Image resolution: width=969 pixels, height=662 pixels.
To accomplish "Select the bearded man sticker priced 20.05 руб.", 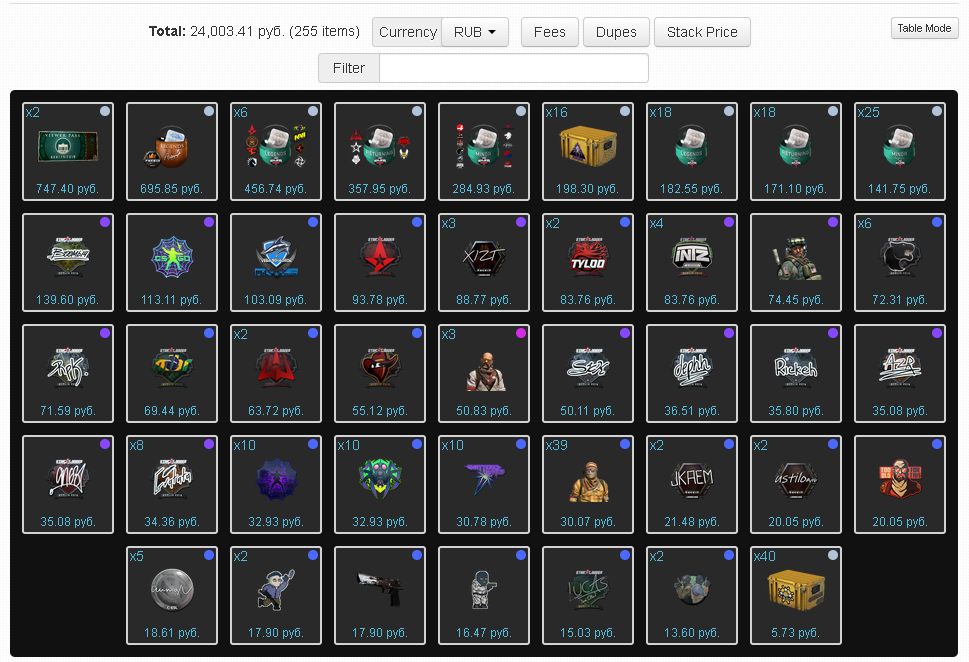I will (x=900, y=484).
